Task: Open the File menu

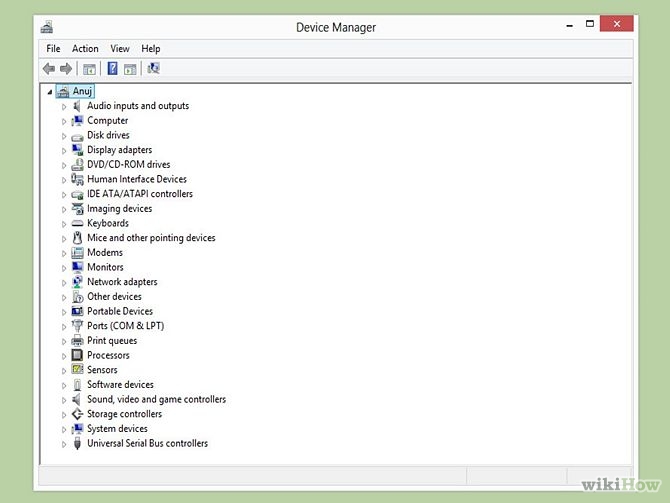Action: (53, 48)
